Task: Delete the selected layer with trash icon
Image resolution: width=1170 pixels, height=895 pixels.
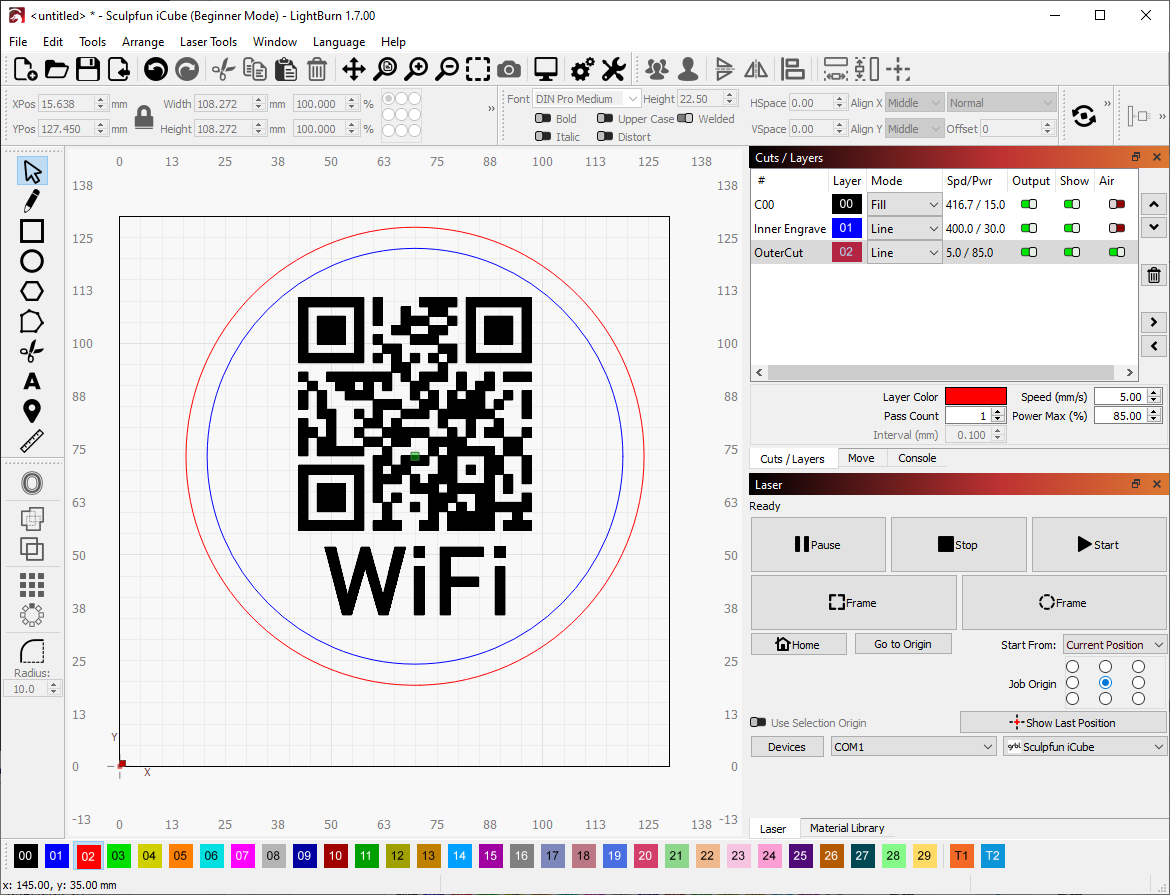Action: pos(1153,276)
